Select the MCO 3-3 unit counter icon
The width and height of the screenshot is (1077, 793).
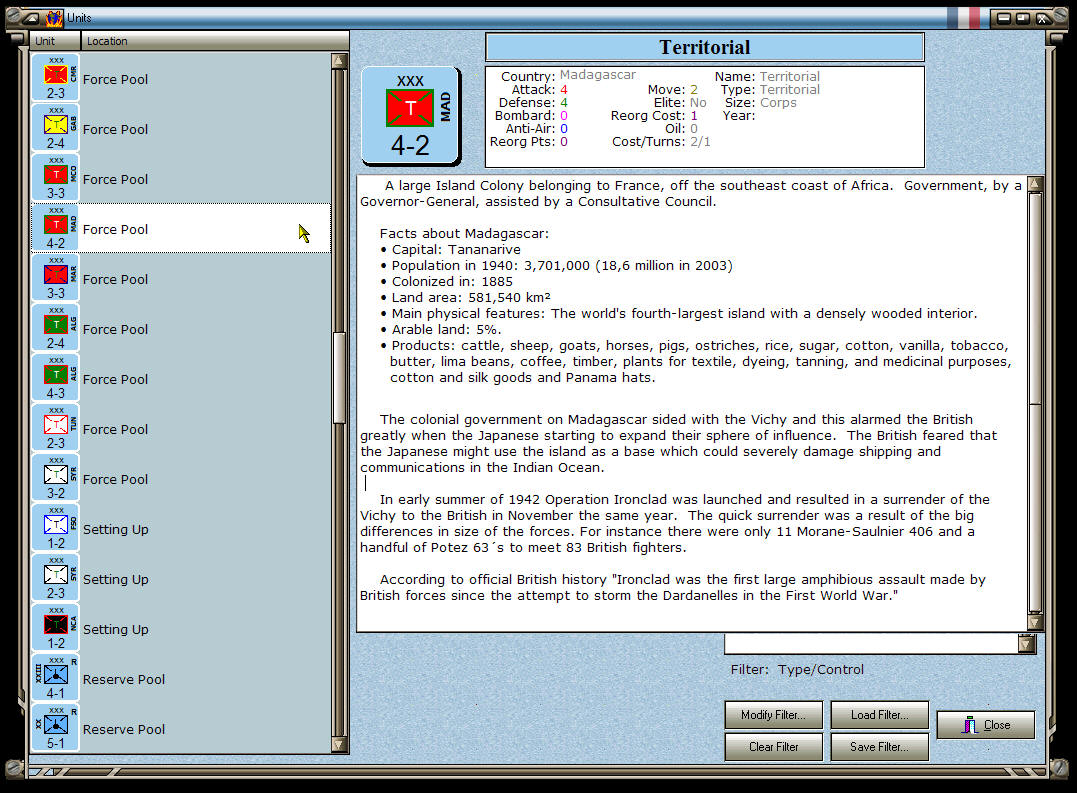pos(55,179)
